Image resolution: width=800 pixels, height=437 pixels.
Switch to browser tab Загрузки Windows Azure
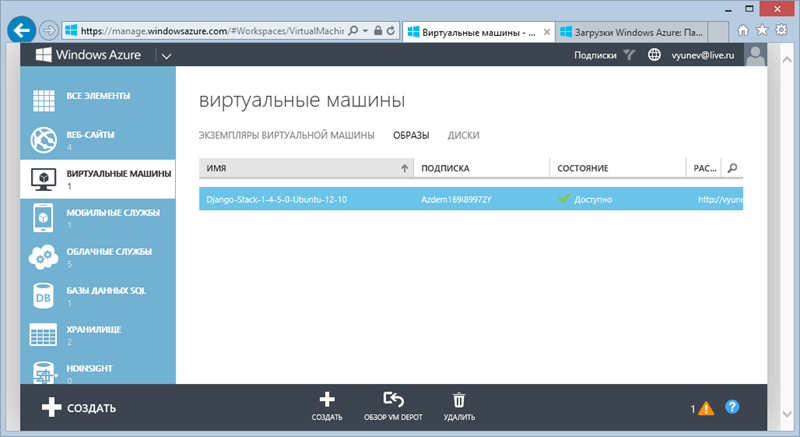(x=632, y=32)
